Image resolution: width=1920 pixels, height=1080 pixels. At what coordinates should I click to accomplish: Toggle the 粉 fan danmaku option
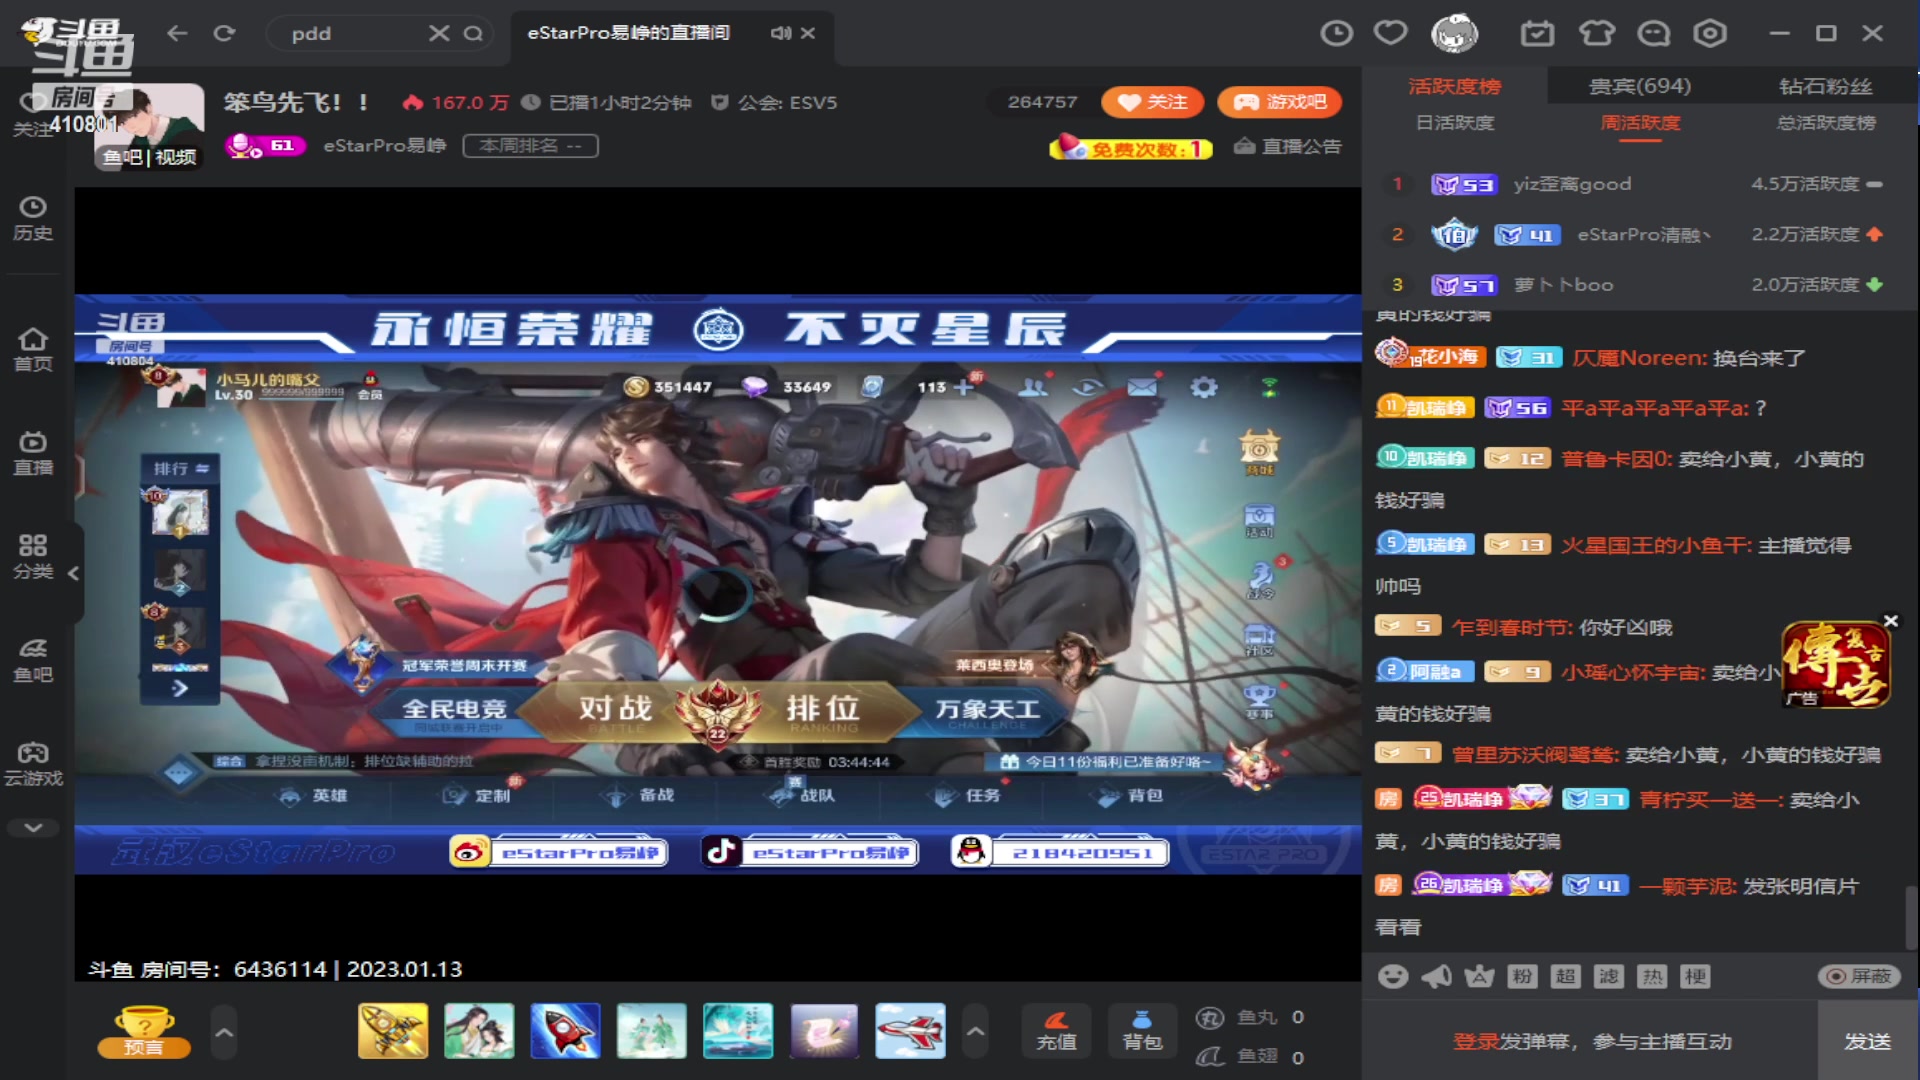pyautogui.click(x=1522, y=976)
